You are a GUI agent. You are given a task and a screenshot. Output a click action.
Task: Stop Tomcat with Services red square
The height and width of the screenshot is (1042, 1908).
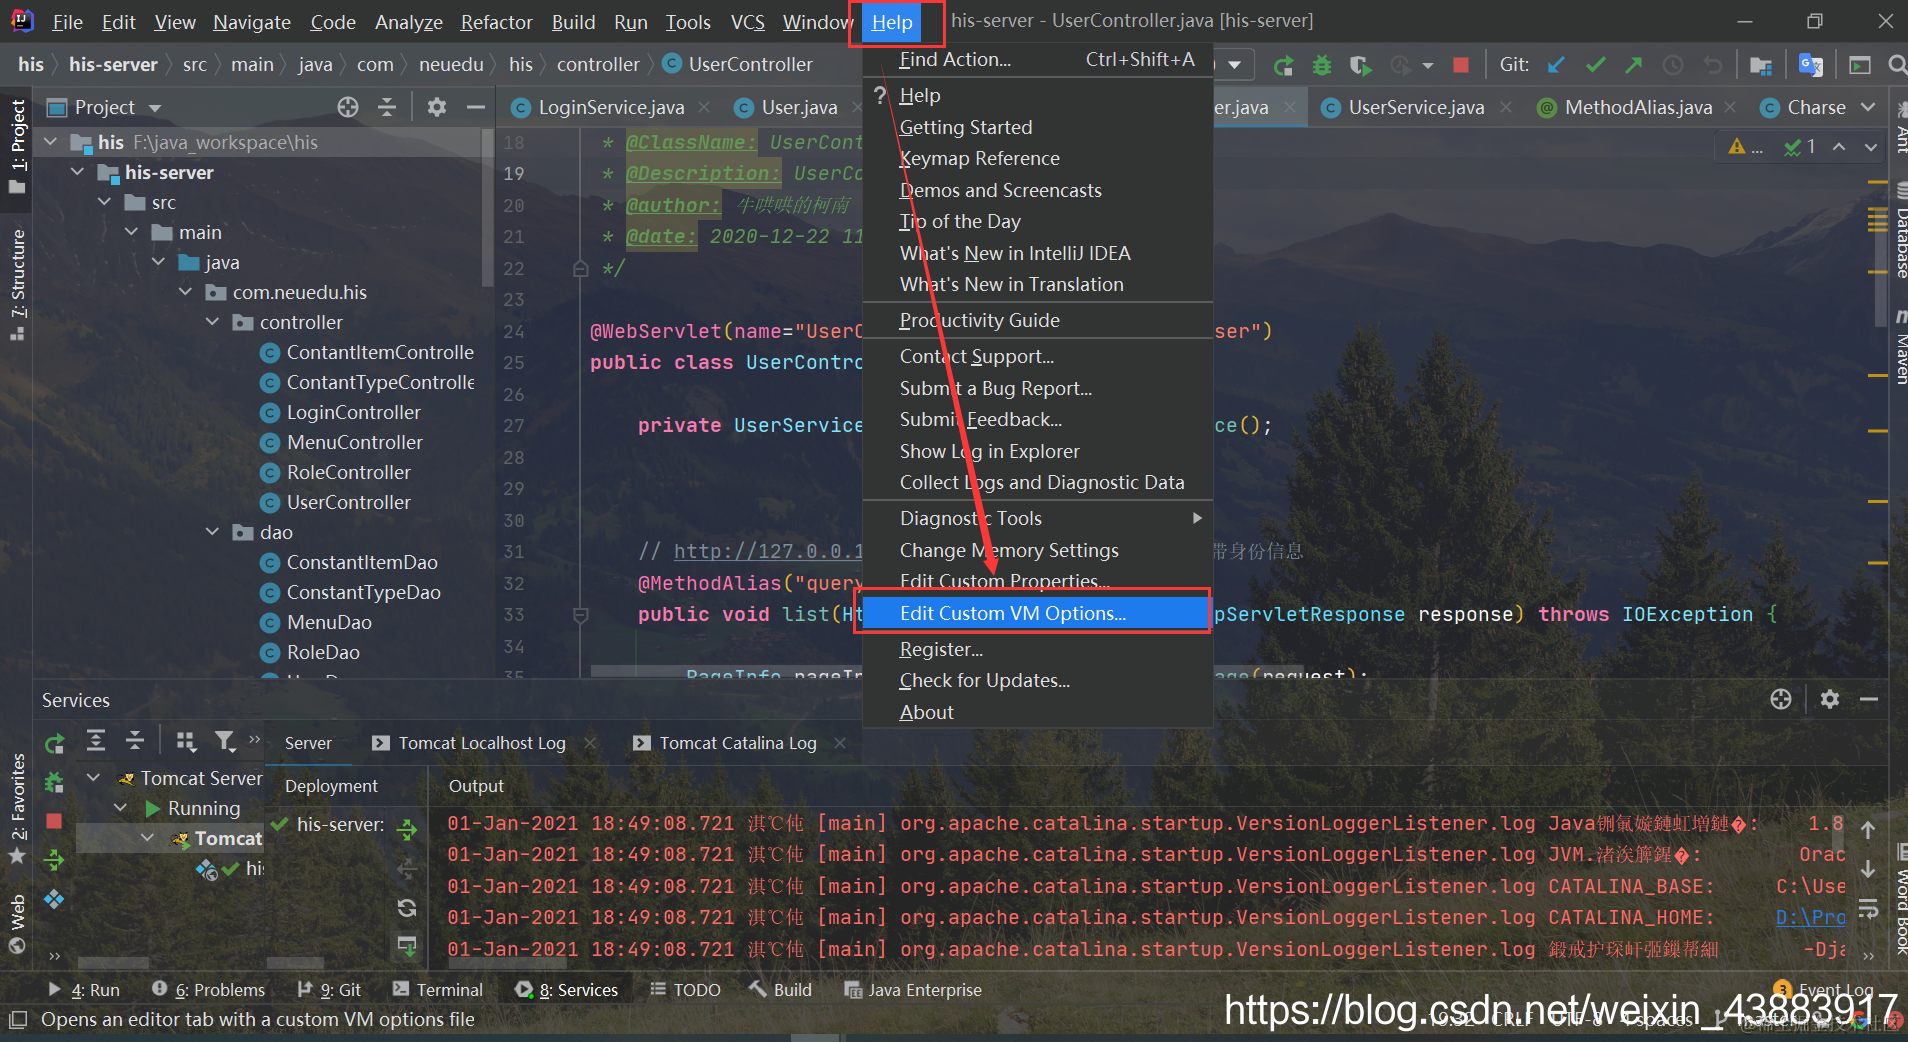54,821
